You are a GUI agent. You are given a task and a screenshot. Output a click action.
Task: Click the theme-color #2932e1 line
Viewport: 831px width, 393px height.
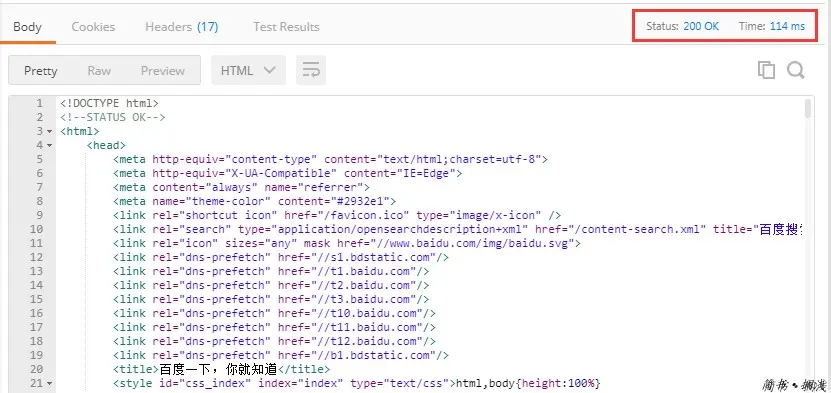(x=254, y=201)
